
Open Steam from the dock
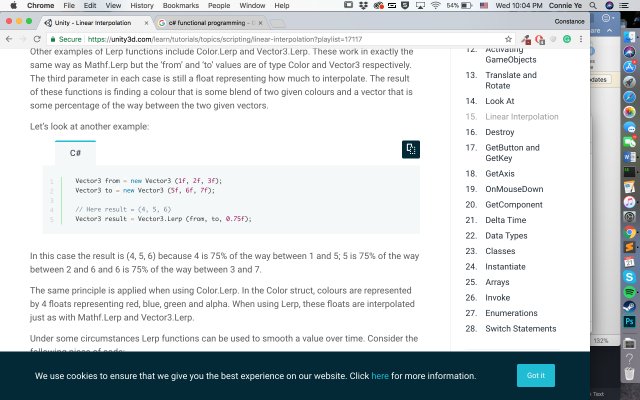(629, 307)
